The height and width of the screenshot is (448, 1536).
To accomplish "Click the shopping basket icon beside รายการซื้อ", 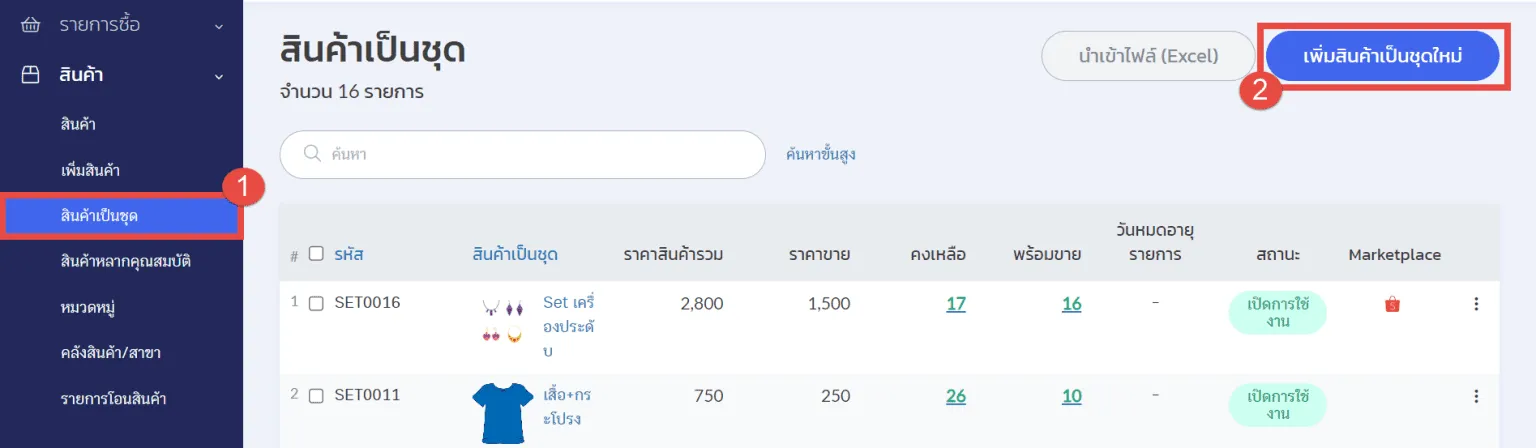I will tap(31, 25).
